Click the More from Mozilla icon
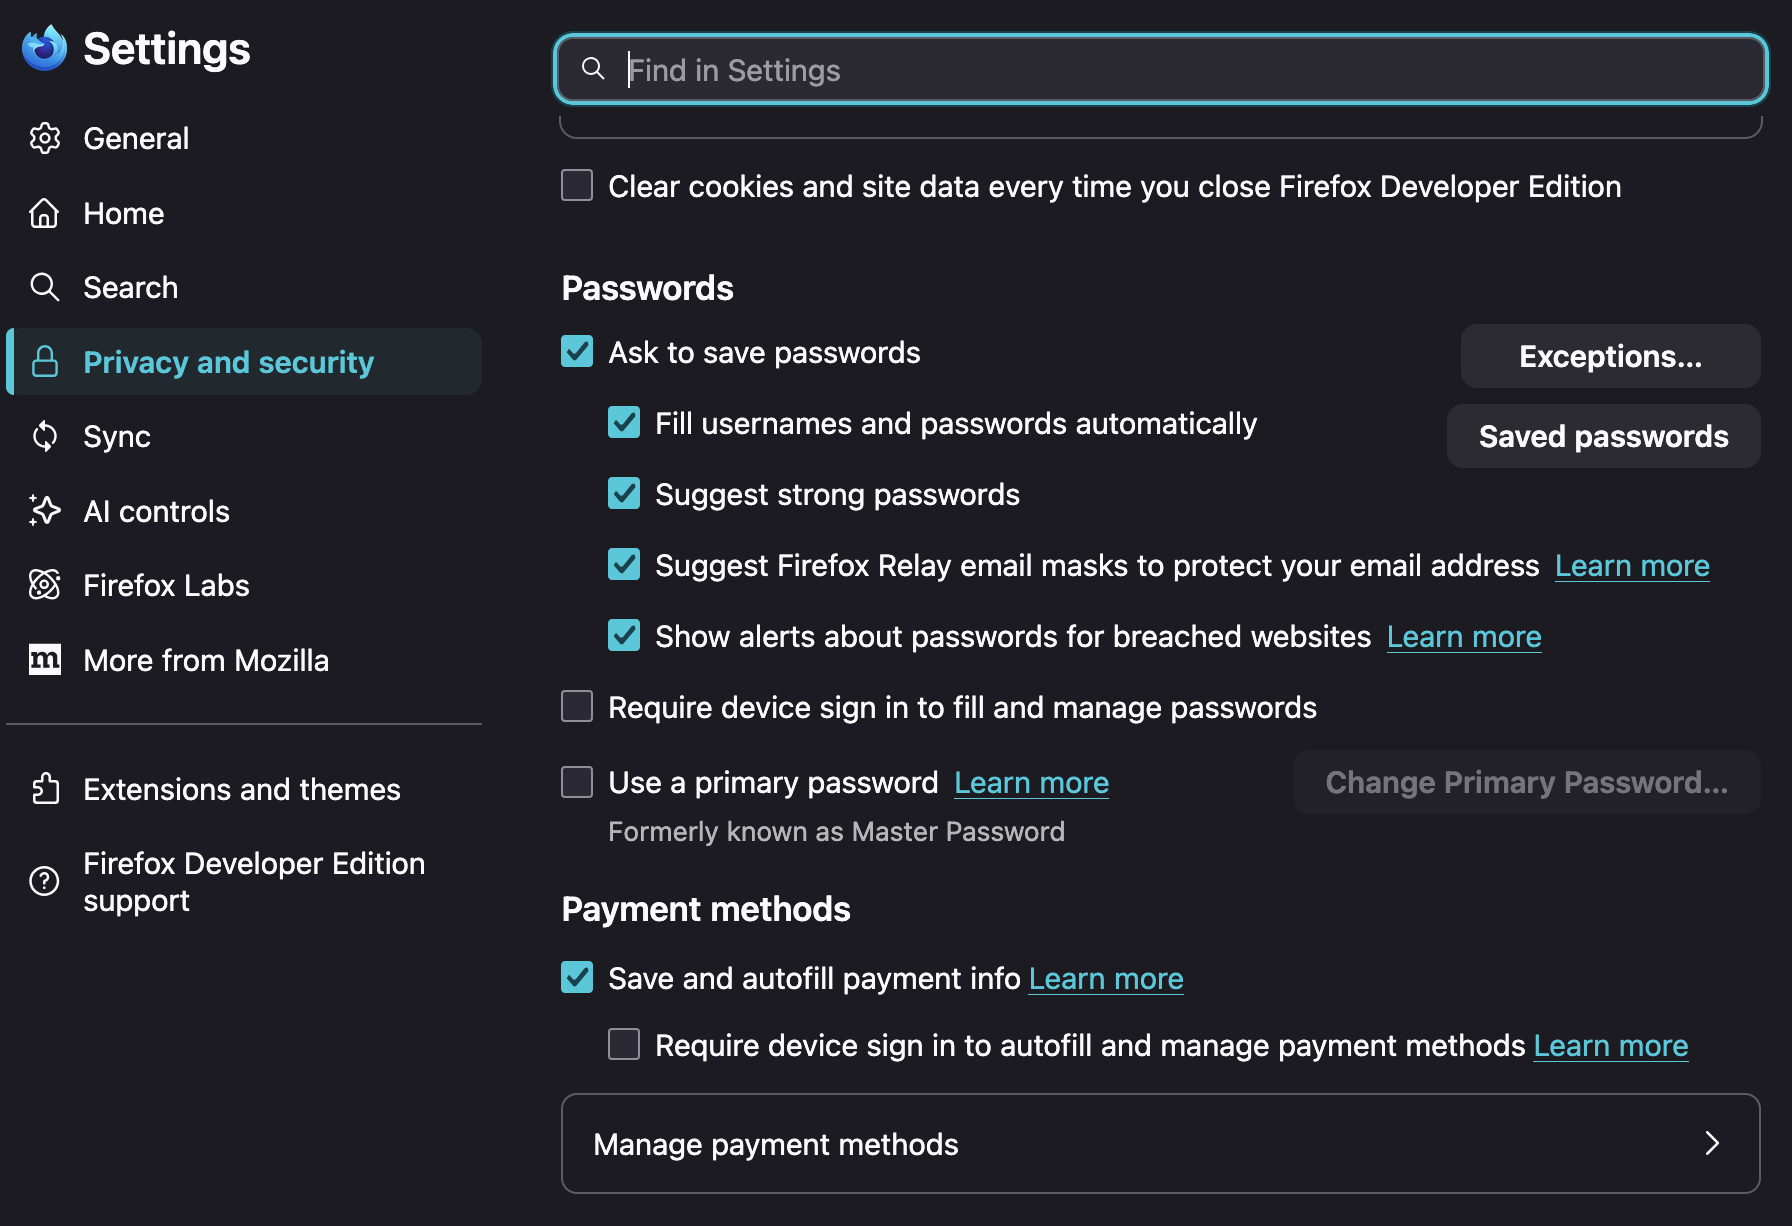The height and width of the screenshot is (1226, 1792). pos(45,660)
